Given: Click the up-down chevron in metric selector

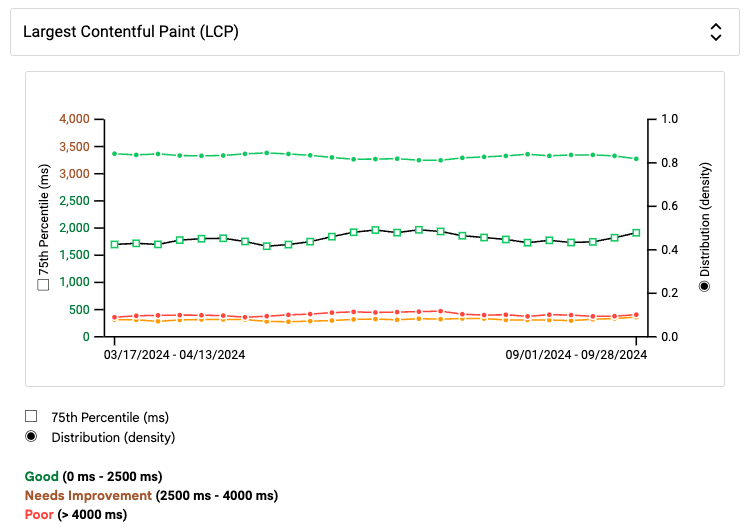Looking at the screenshot, I should (x=716, y=32).
